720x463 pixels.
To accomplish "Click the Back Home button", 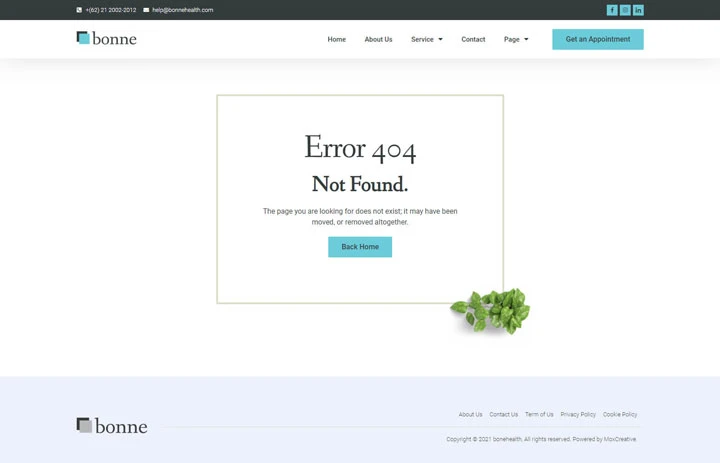I will (x=360, y=247).
